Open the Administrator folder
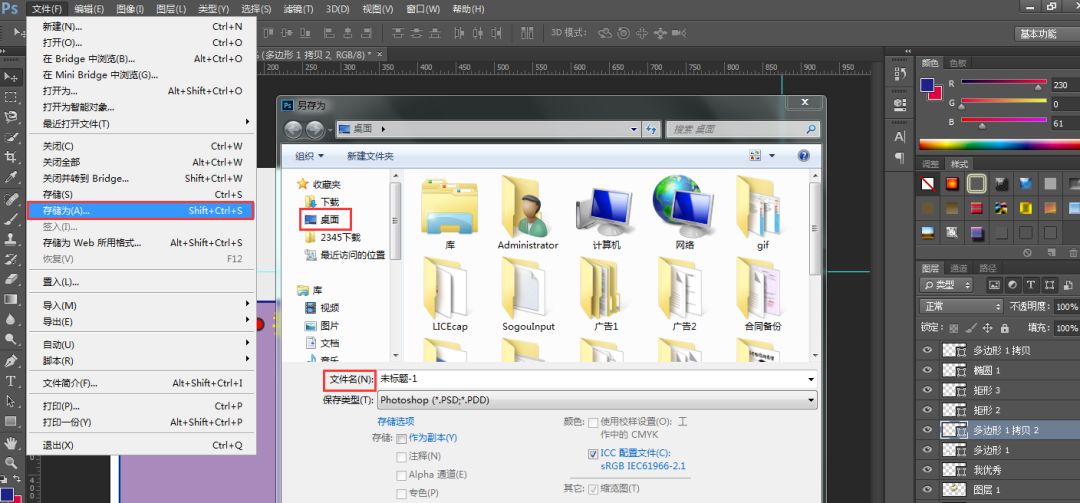1080x503 pixels. point(527,212)
